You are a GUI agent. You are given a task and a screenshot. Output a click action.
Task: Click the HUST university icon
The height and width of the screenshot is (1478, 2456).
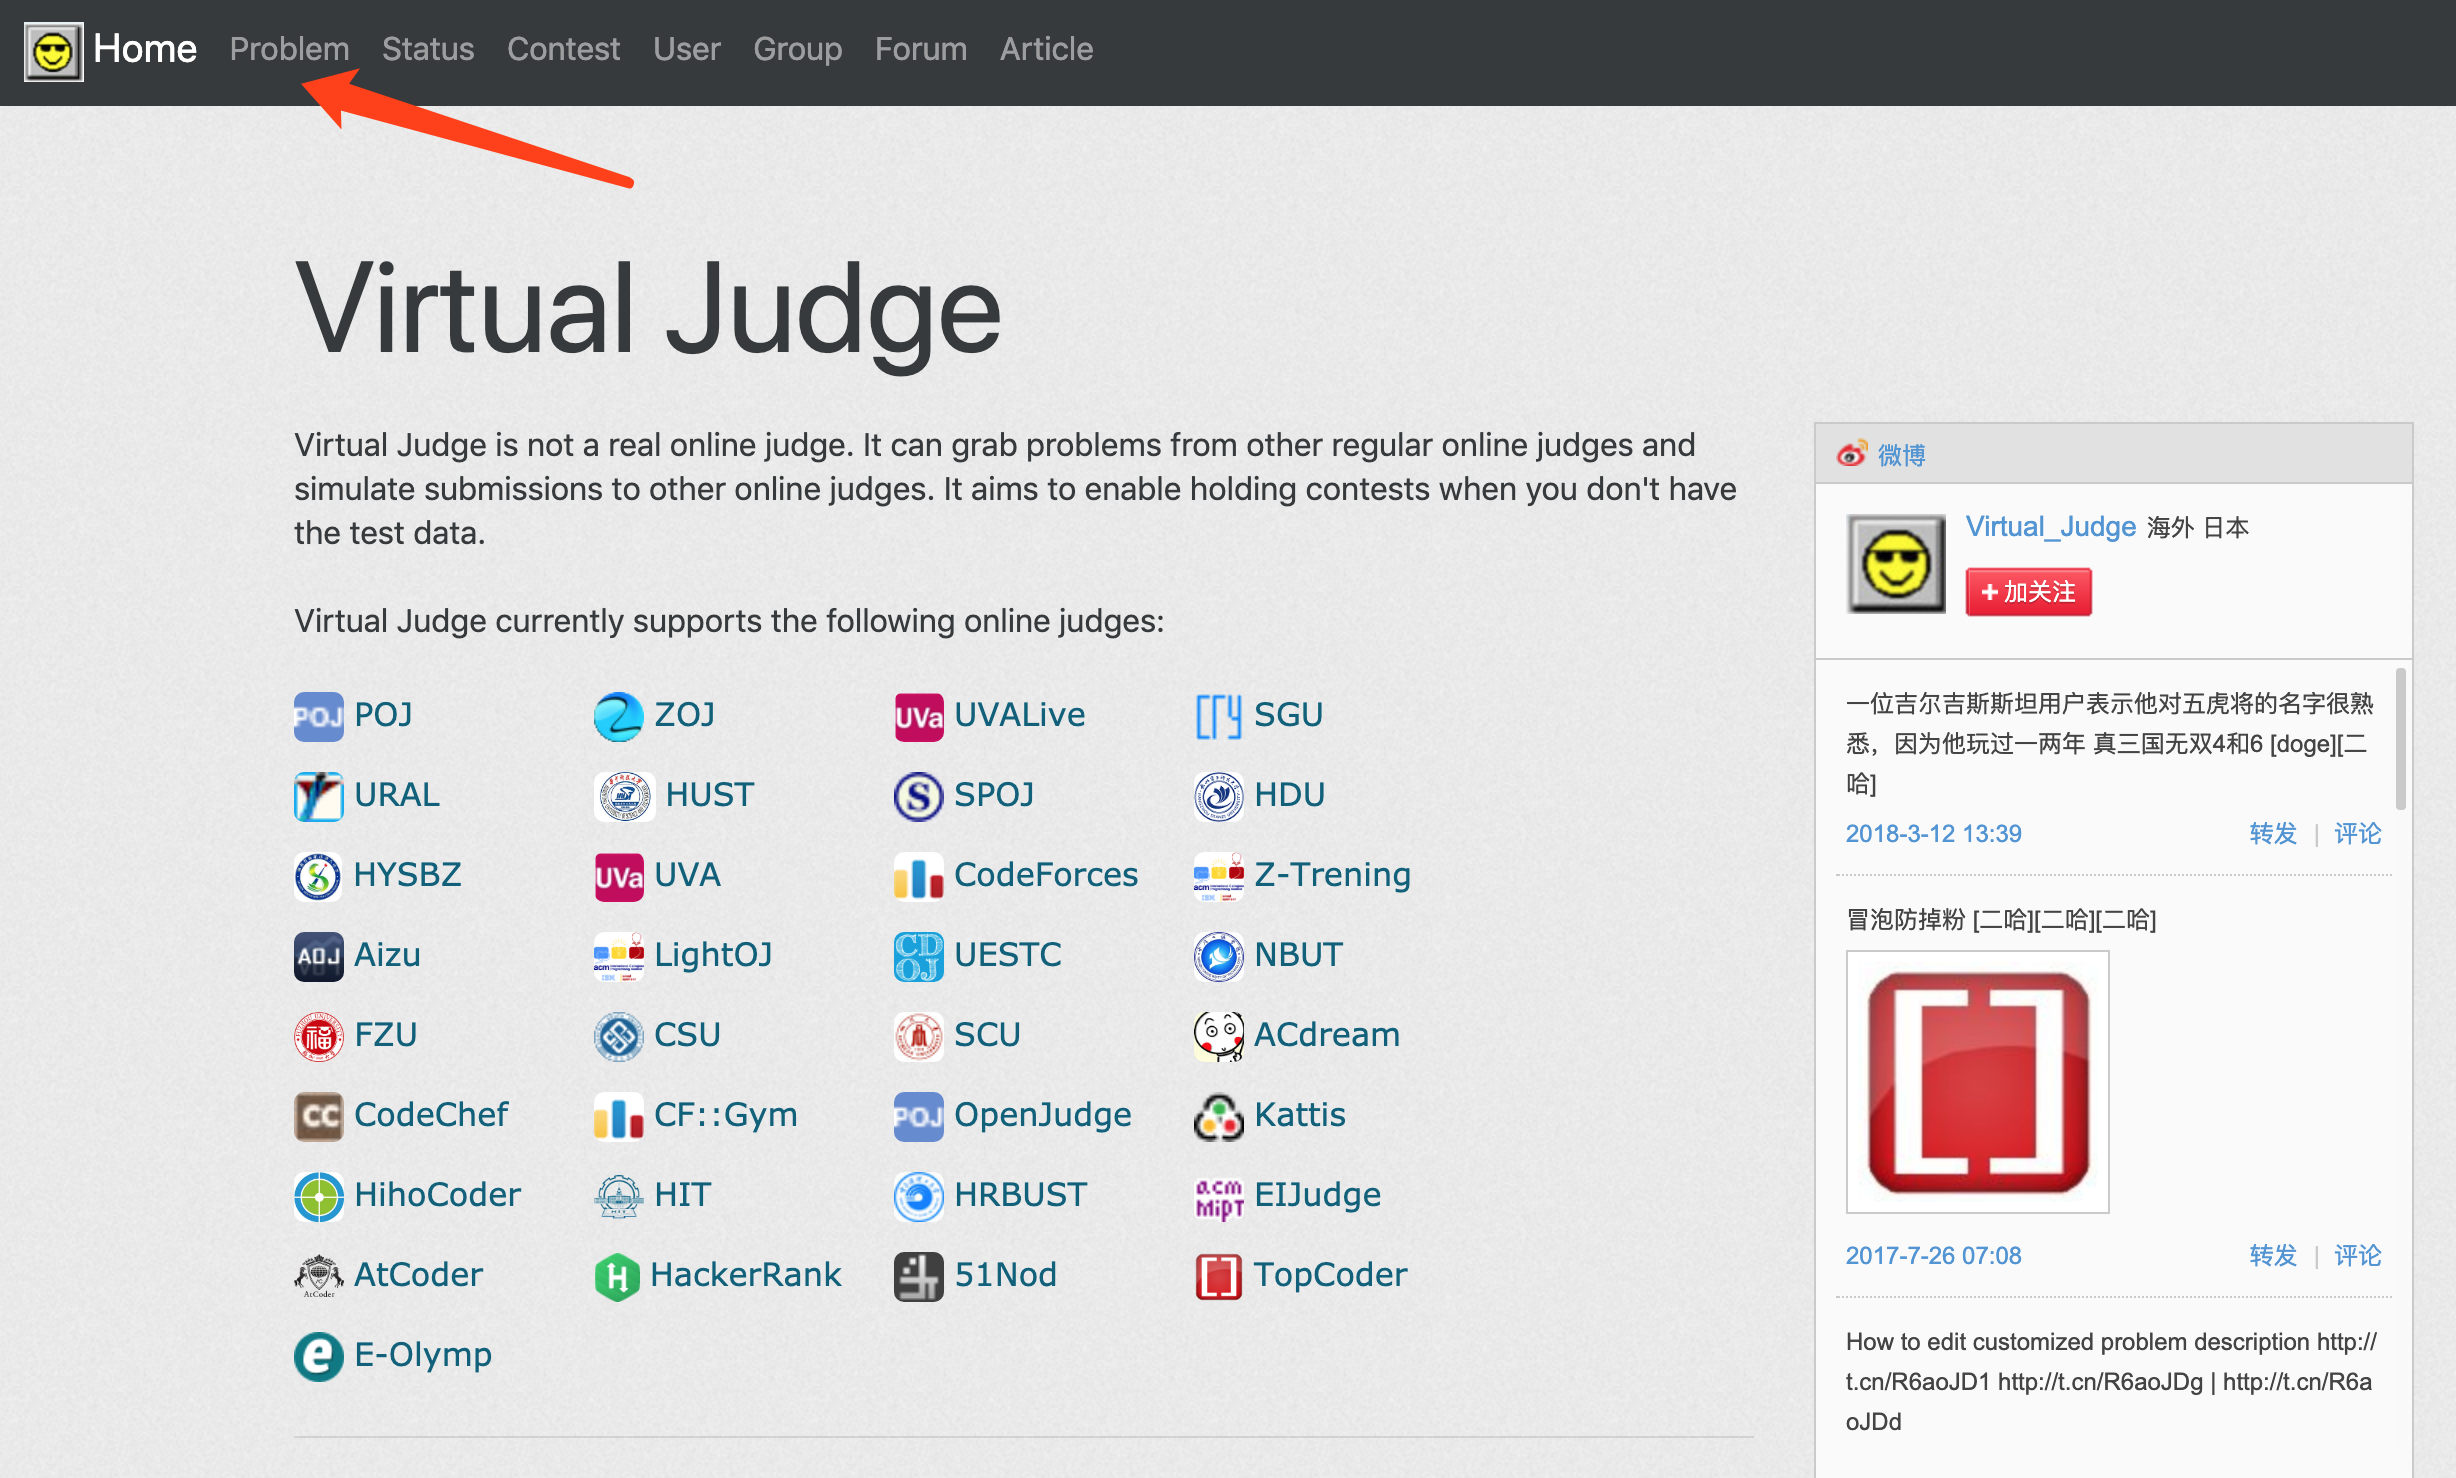pos(625,796)
